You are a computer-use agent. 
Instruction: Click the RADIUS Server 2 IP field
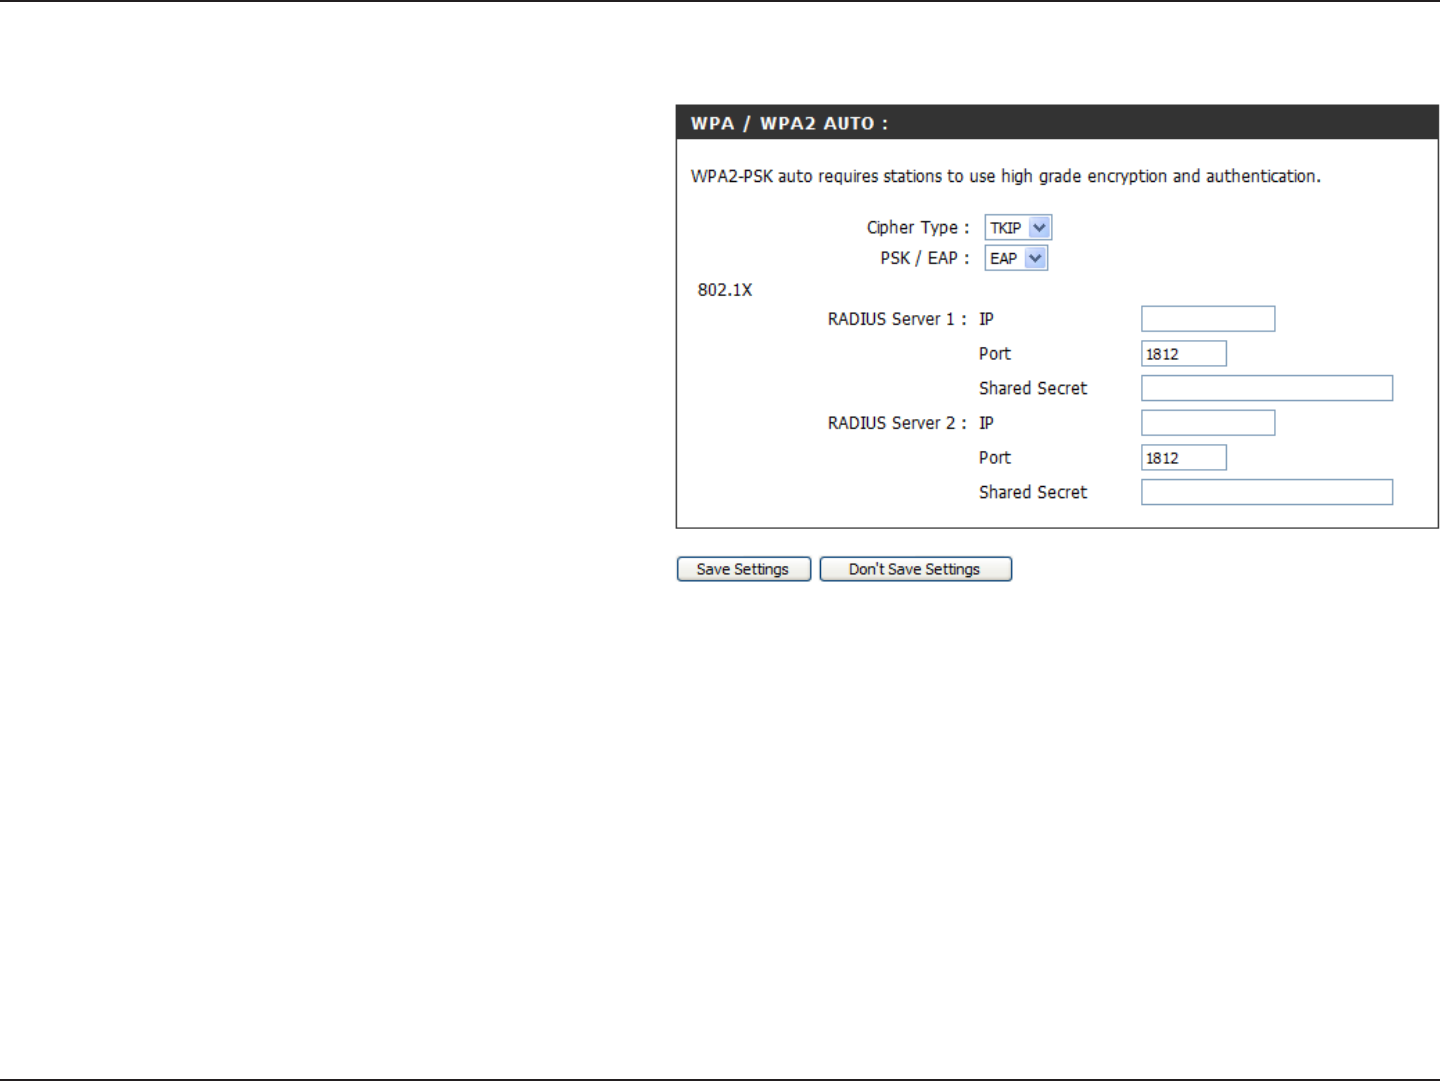click(x=1208, y=423)
